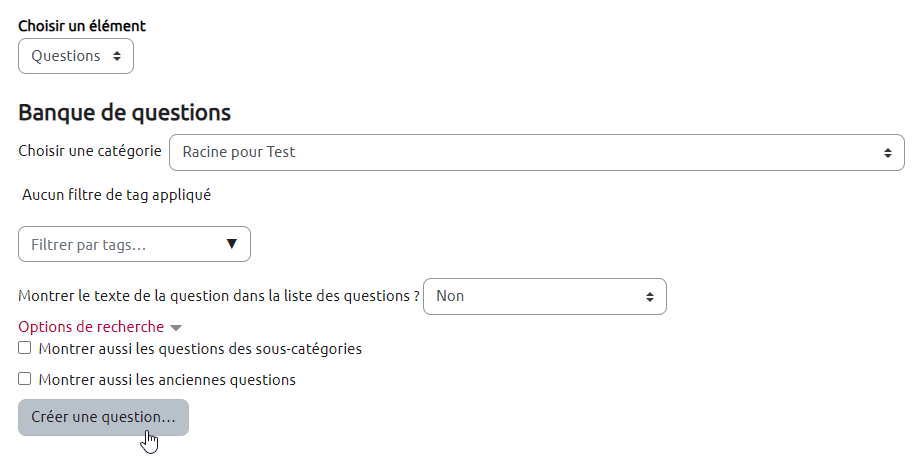Click the "Choisir une catégorie" label
The height and width of the screenshot is (459, 919).
coord(90,151)
